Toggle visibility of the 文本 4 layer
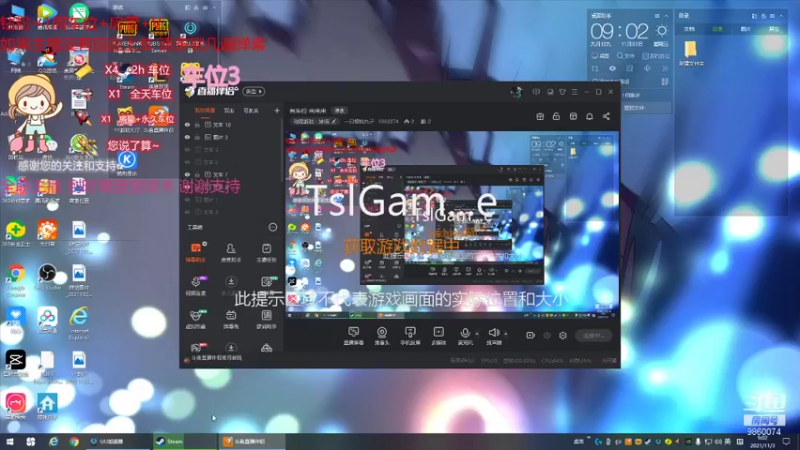The height and width of the screenshot is (450, 800). (187, 212)
